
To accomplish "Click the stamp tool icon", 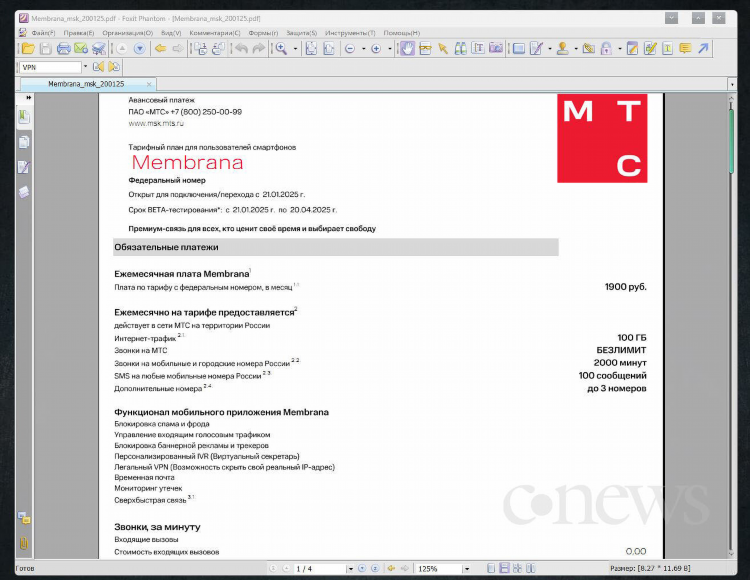I will tap(563, 49).
